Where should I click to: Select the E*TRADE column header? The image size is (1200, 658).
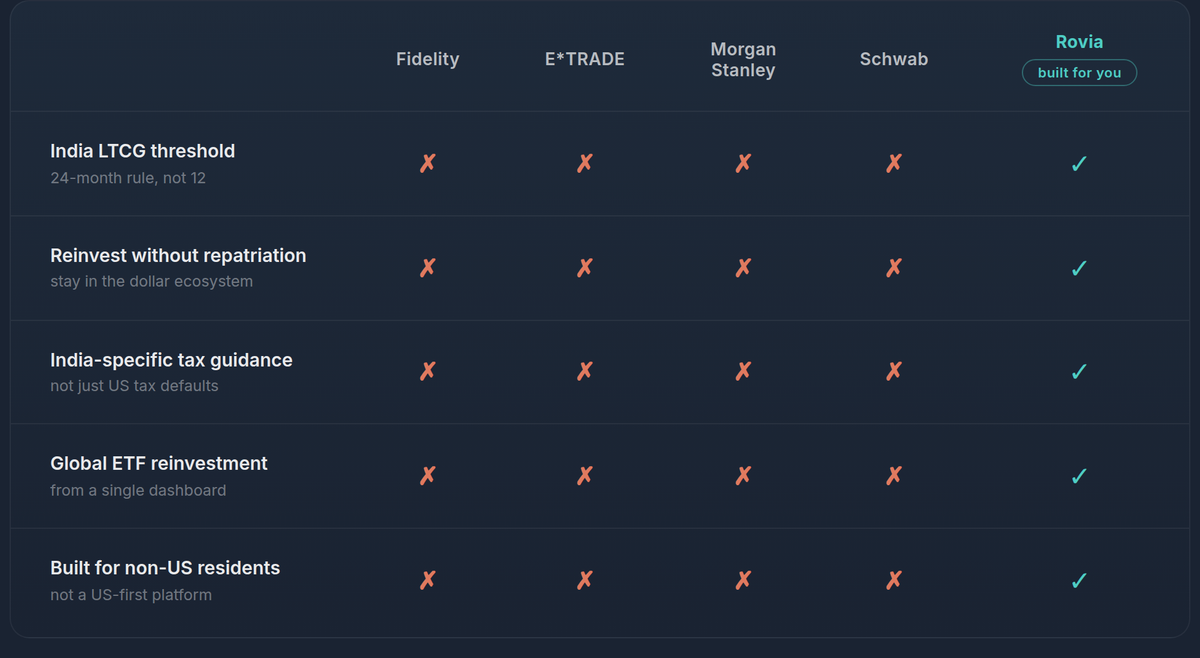point(585,59)
